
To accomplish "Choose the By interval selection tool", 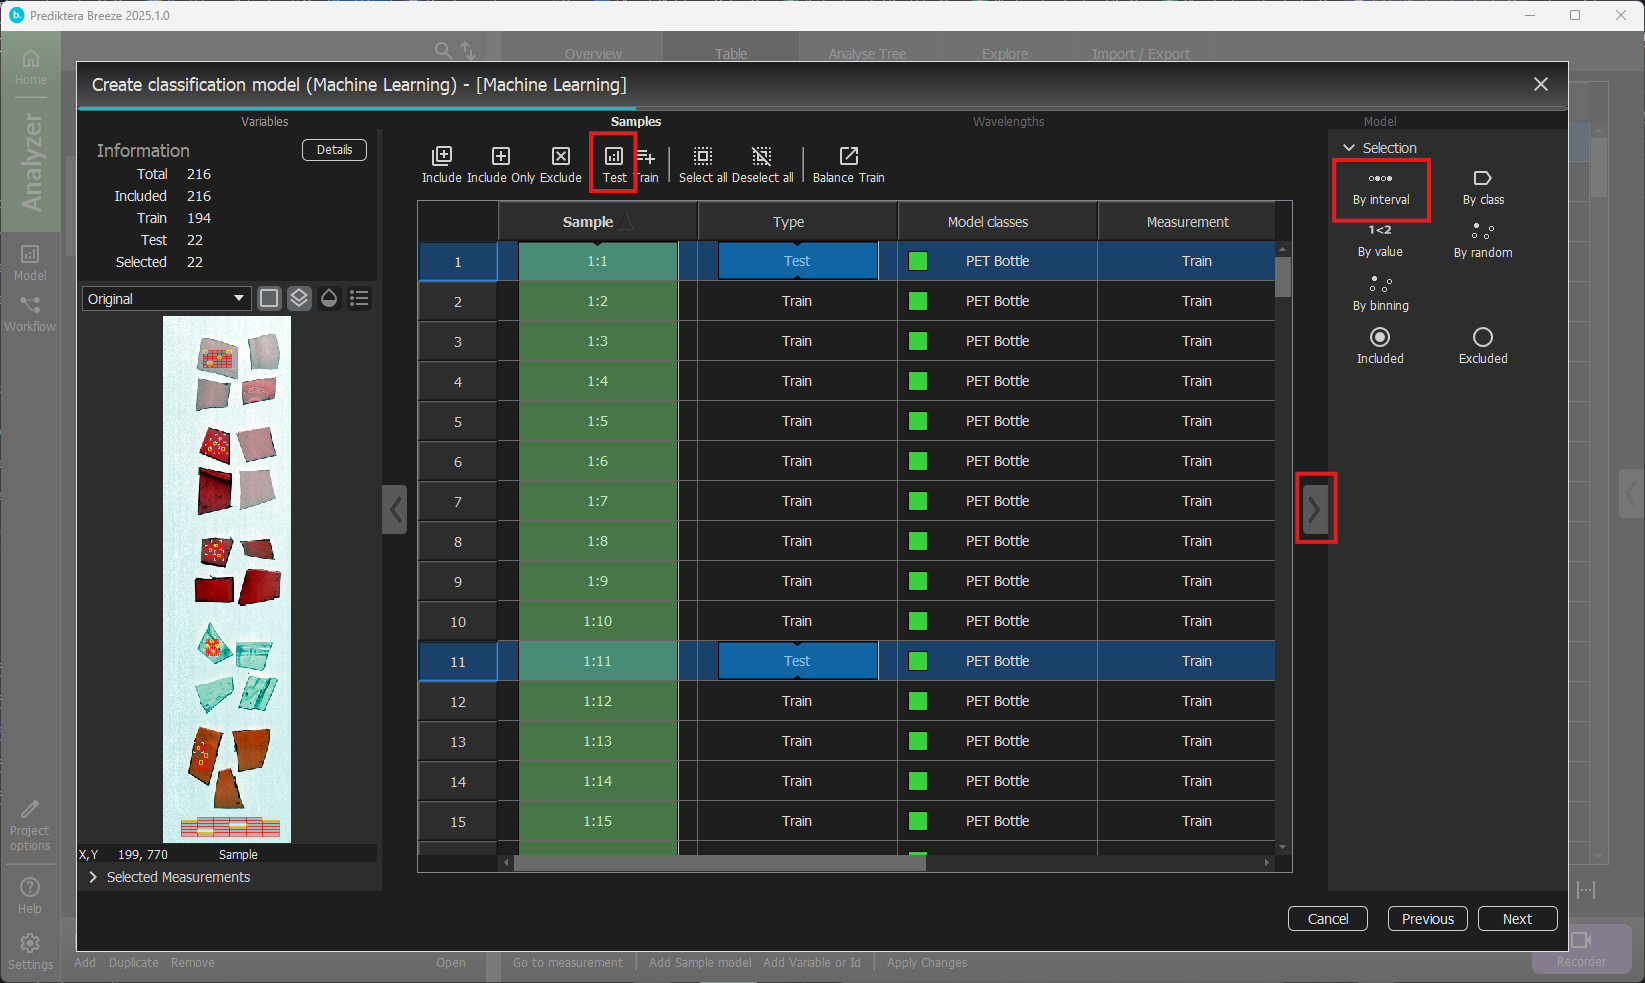I will point(1380,187).
